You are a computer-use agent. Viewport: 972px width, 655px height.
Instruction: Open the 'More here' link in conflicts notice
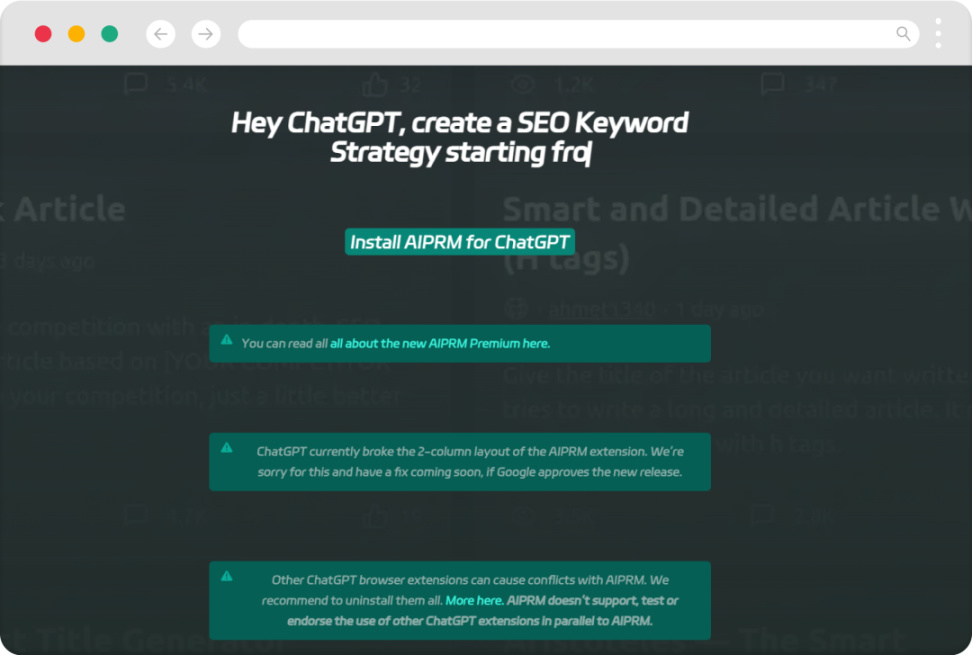[x=474, y=600]
